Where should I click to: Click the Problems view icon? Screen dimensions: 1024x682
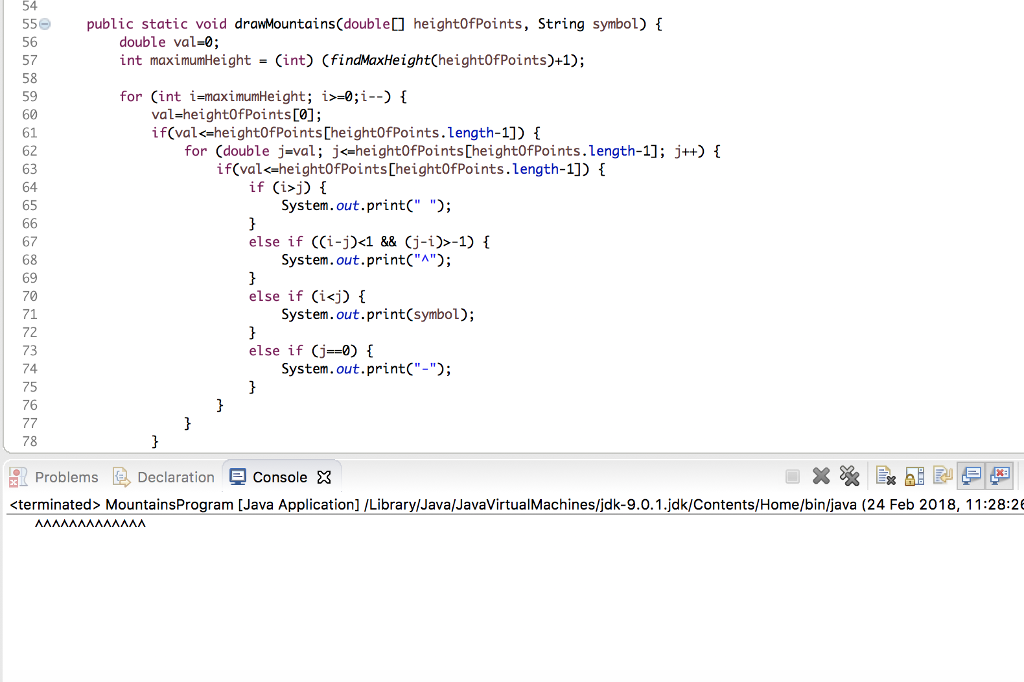[18, 477]
